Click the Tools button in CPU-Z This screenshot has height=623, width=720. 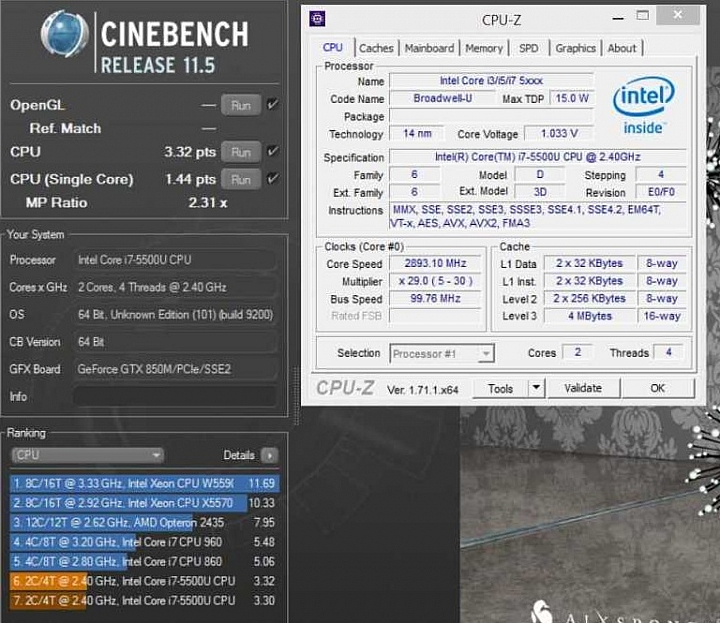[x=500, y=388]
